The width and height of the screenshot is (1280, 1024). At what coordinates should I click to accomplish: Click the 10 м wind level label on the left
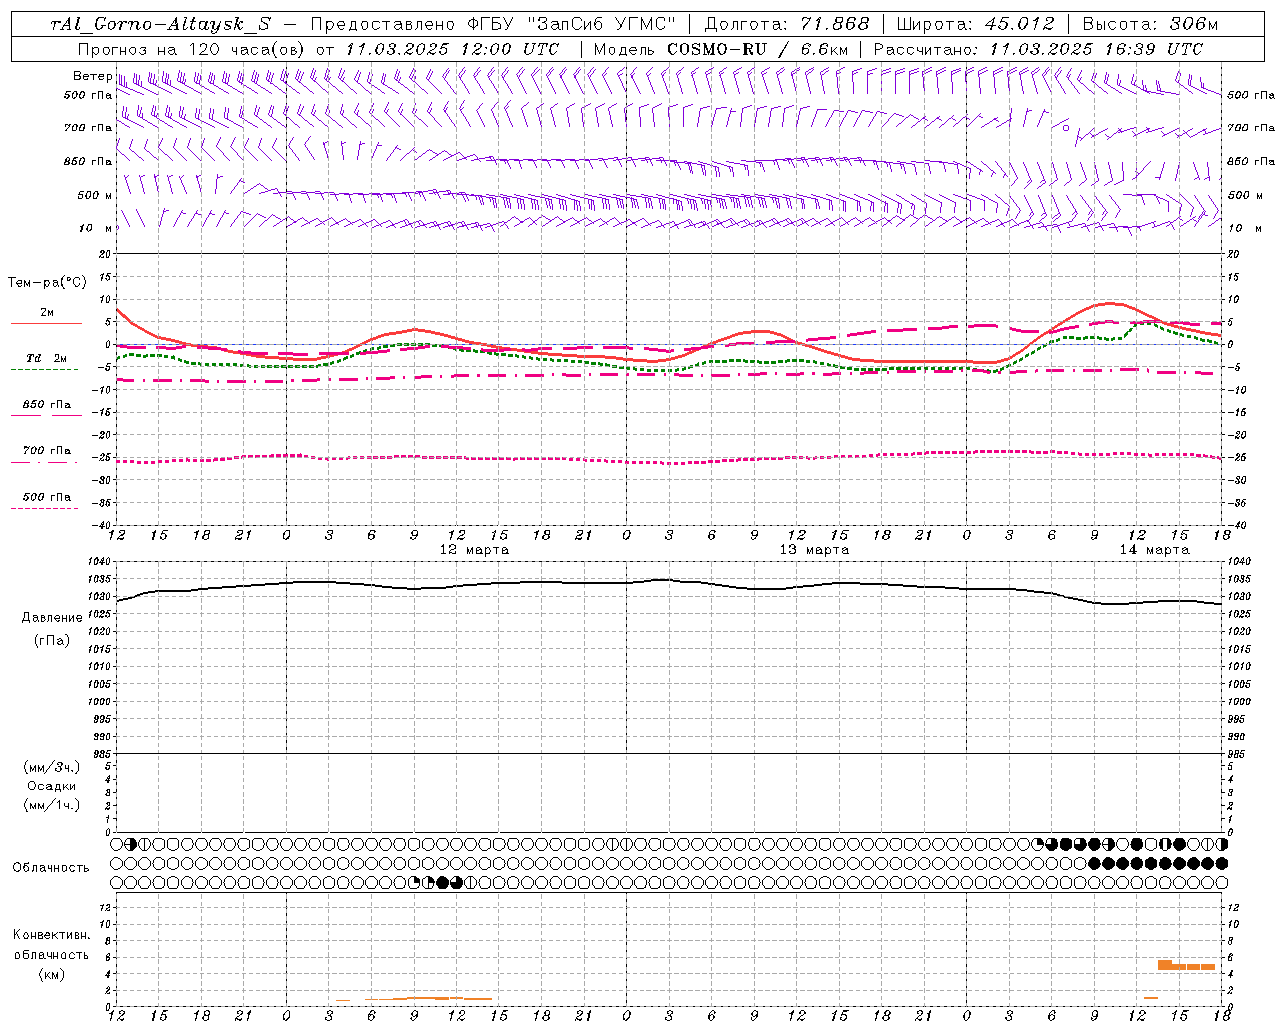pyautogui.click(x=96, y=228)
